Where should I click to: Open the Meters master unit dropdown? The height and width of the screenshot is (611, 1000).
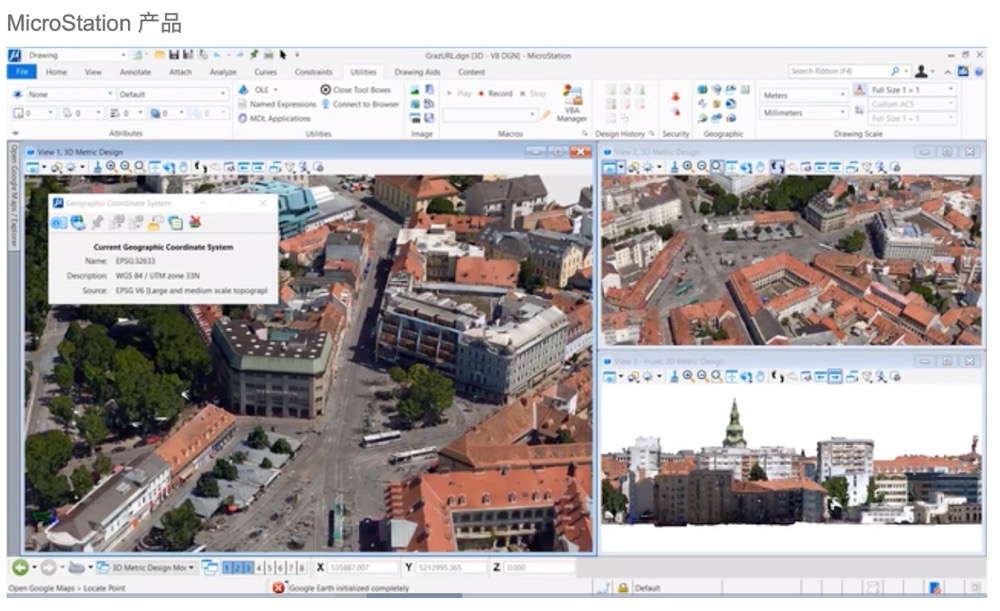(804, 95)
